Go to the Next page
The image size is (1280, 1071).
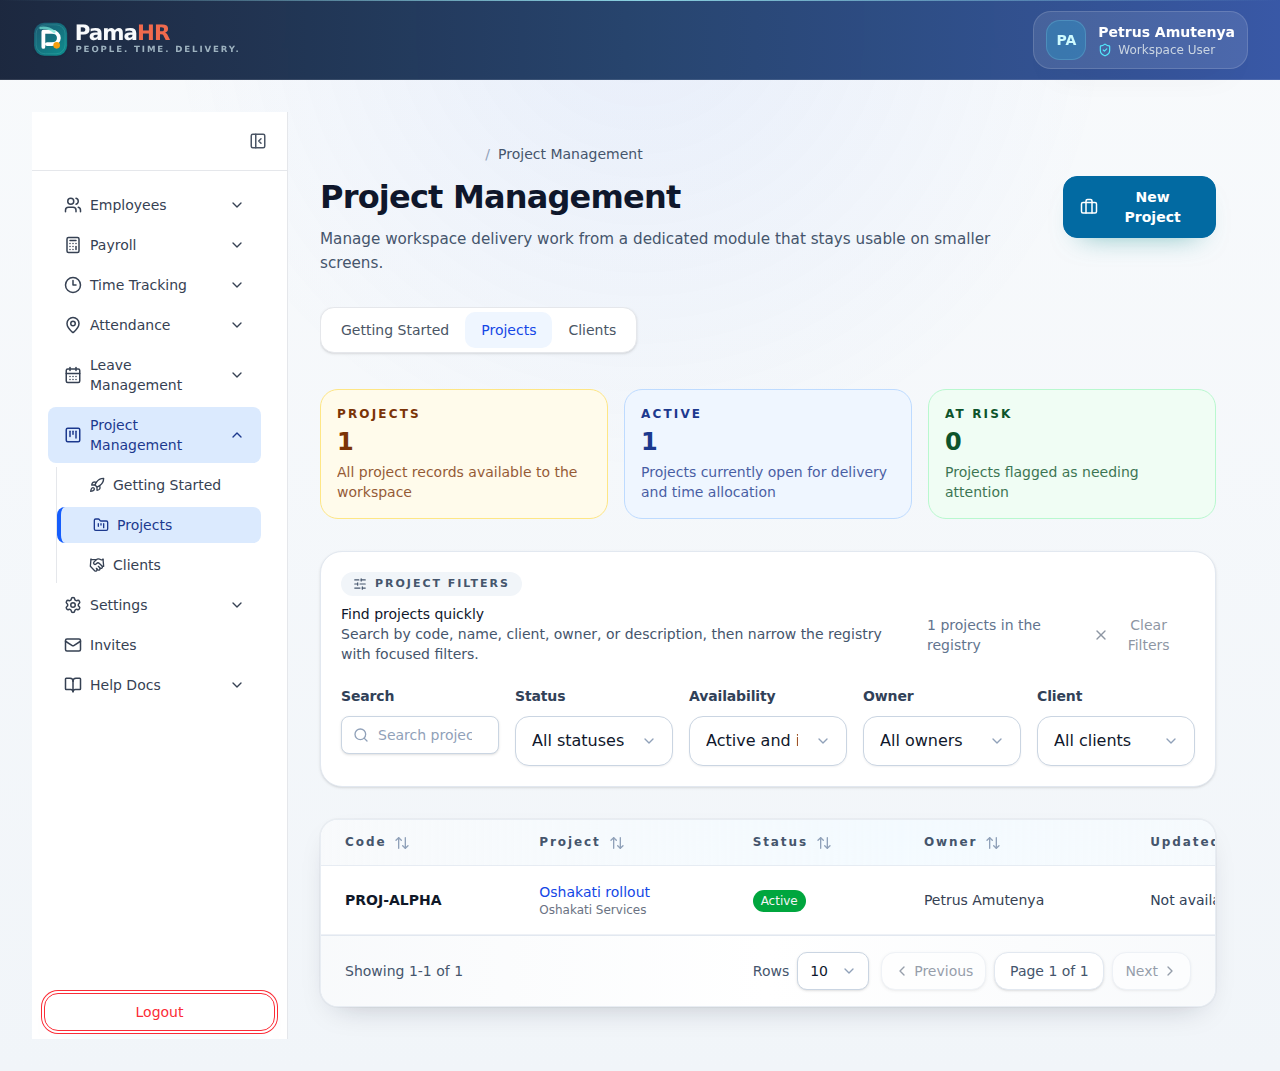point(1151,971)
